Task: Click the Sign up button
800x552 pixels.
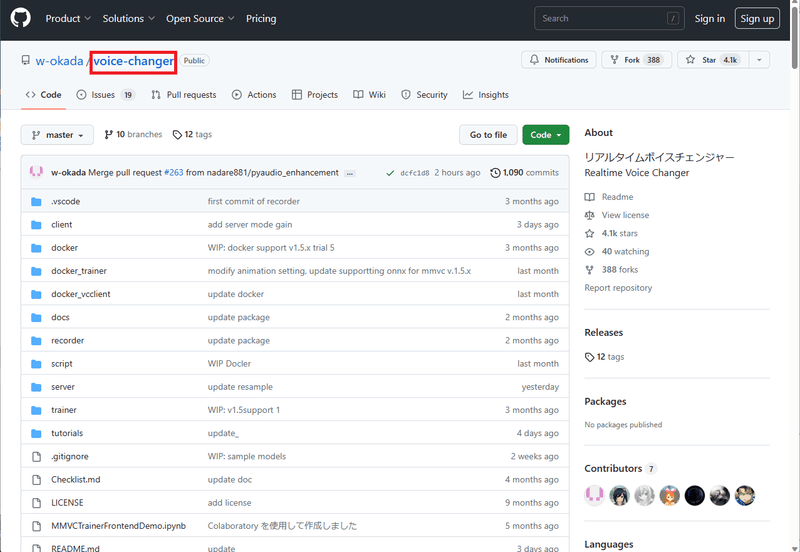Action: tap(757, 18)
